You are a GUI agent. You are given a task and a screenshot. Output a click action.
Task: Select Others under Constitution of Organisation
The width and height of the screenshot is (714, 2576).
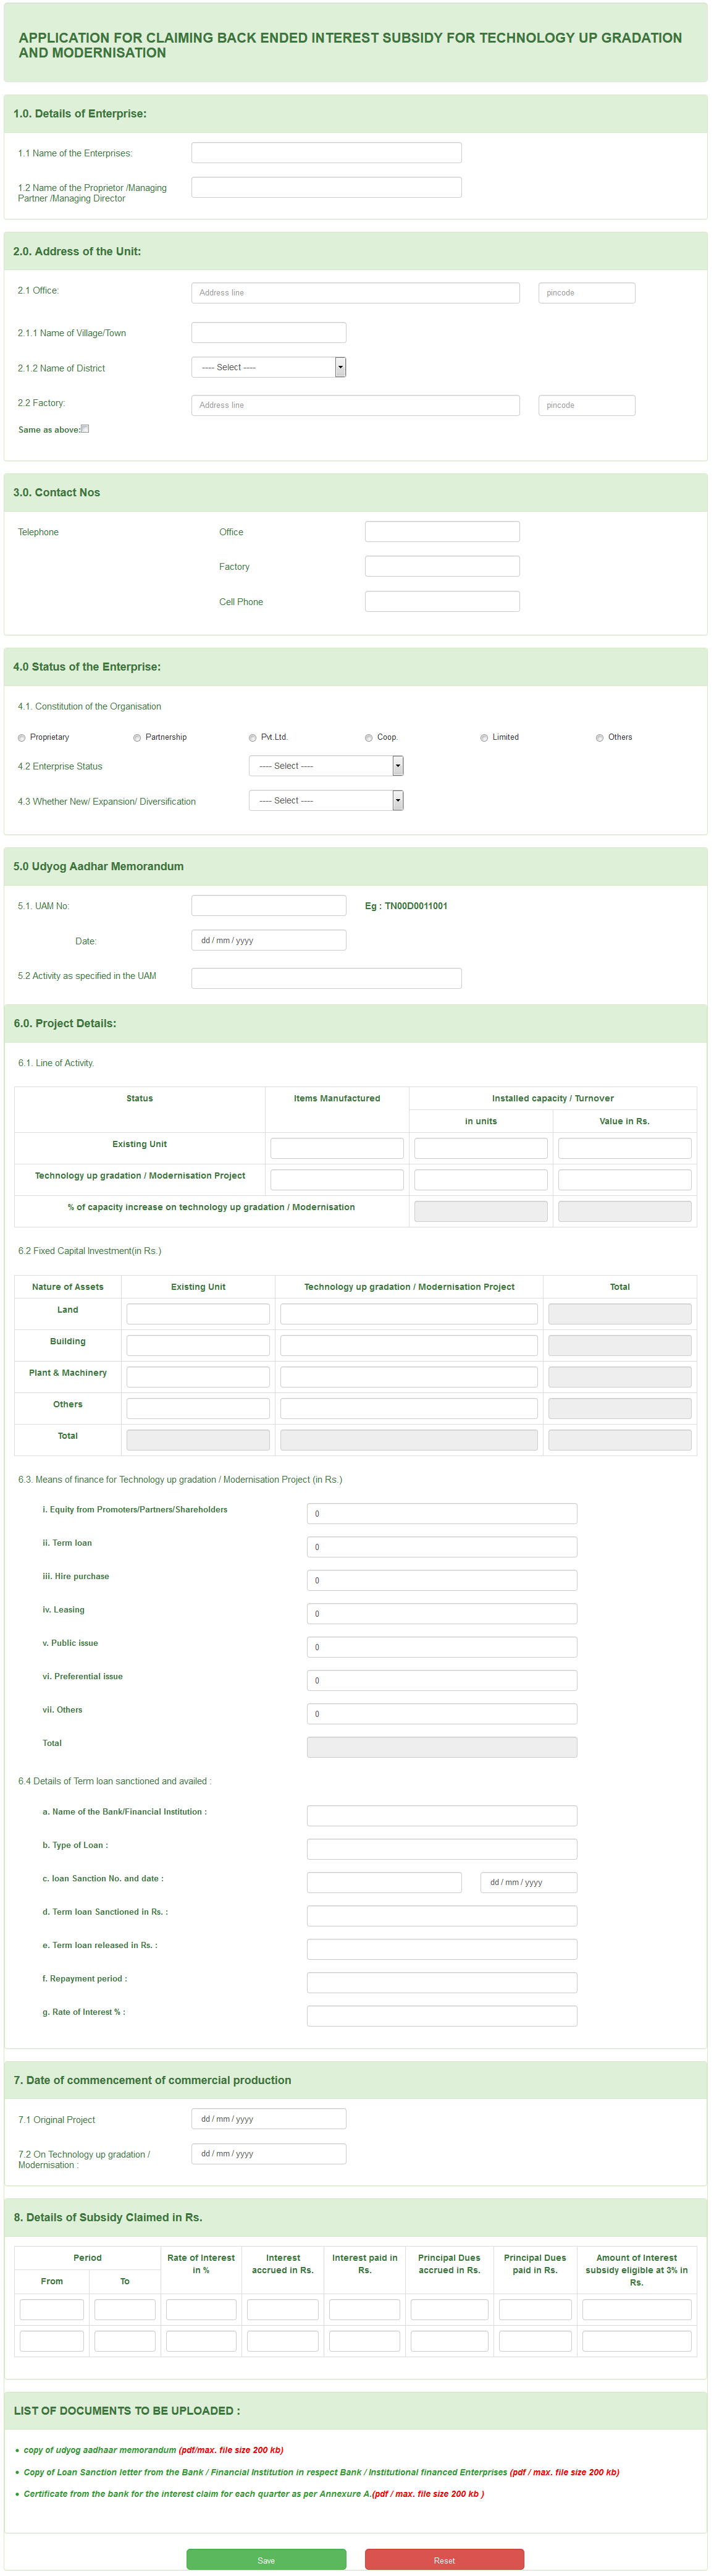point(600,738)
